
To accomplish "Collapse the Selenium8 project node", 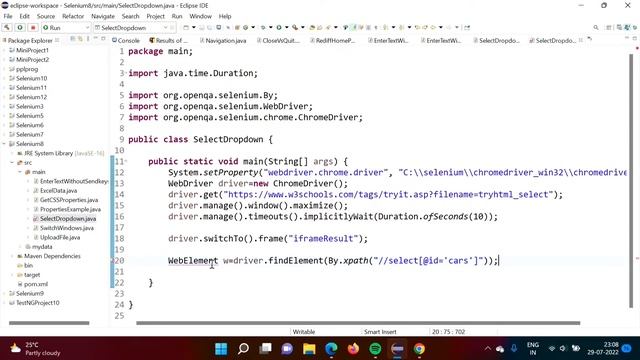I will (4, 144).
